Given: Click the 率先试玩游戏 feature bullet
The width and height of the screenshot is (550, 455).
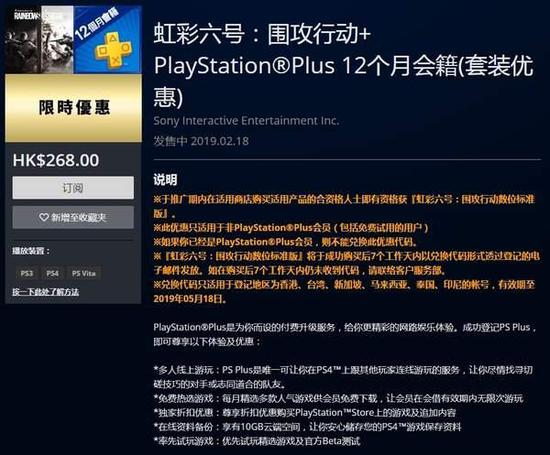Looking at the screenshot, I should tap(257, 441).
